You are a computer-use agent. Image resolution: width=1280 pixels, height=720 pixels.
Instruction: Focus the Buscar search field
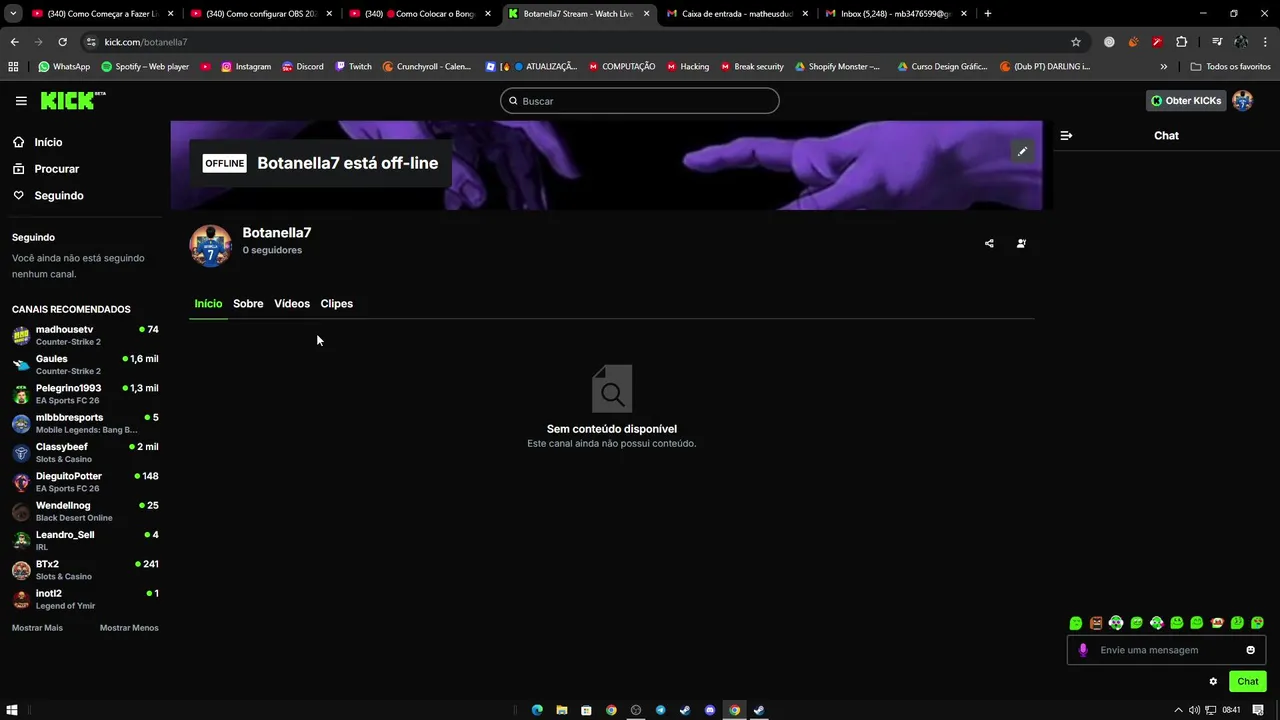(640, 101)
